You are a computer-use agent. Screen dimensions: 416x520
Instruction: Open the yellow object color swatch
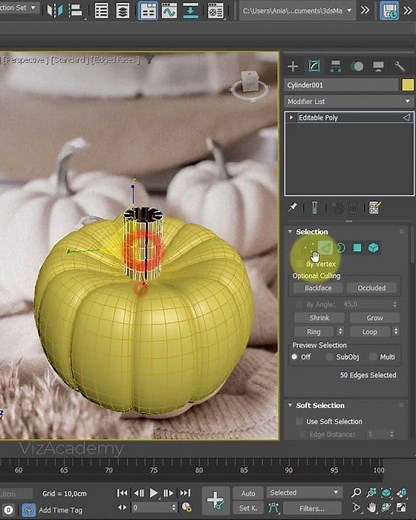coord(408,85)
